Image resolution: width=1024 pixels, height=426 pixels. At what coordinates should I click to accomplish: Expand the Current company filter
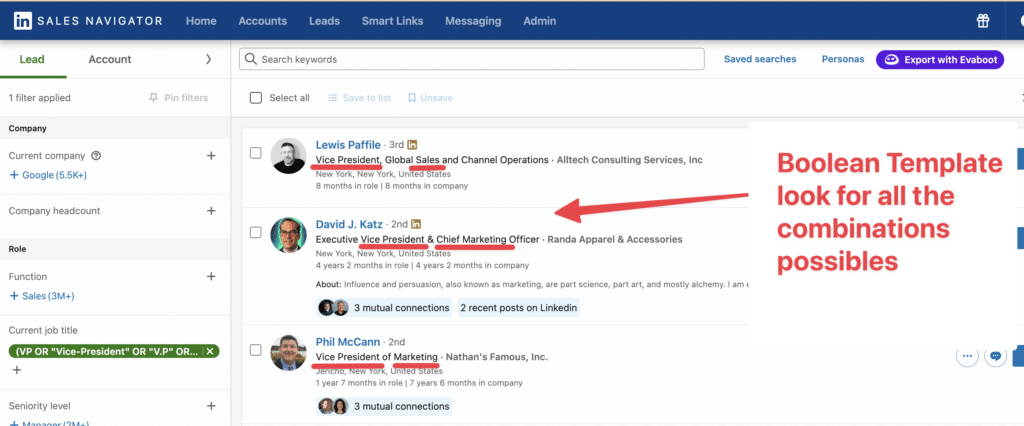pos(211,156)
